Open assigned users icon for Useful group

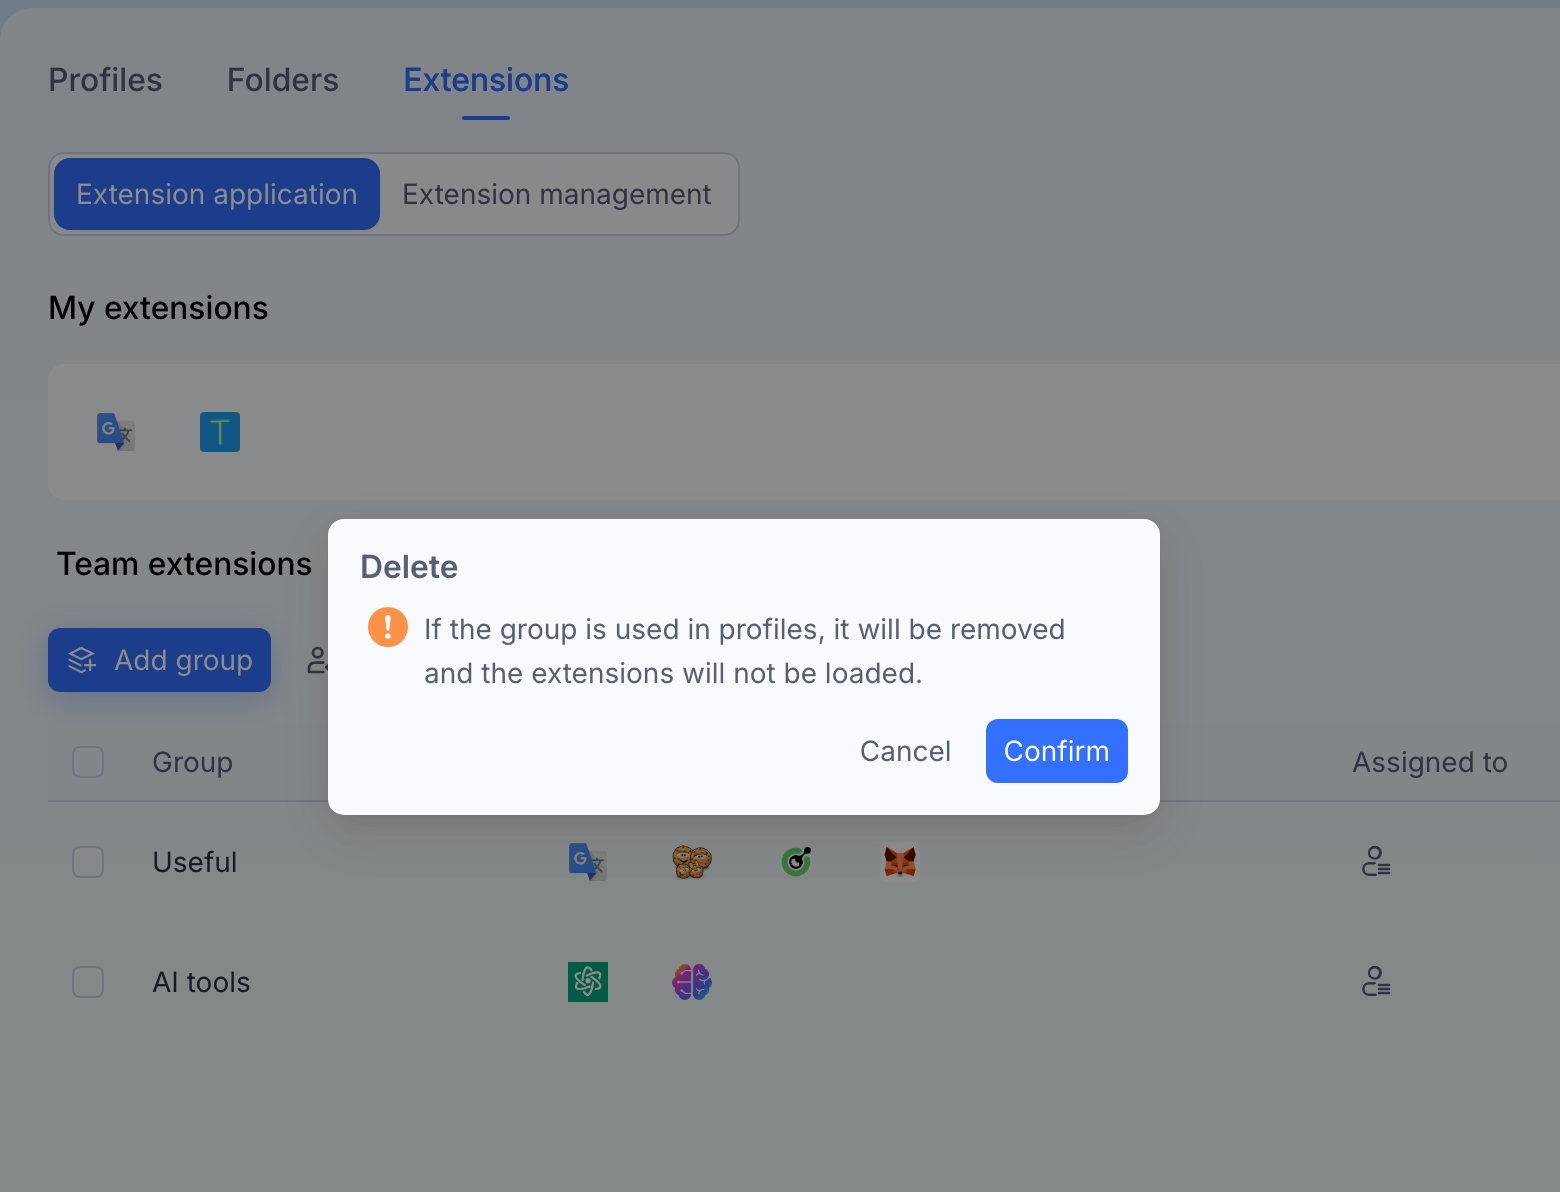(1376, 861)
